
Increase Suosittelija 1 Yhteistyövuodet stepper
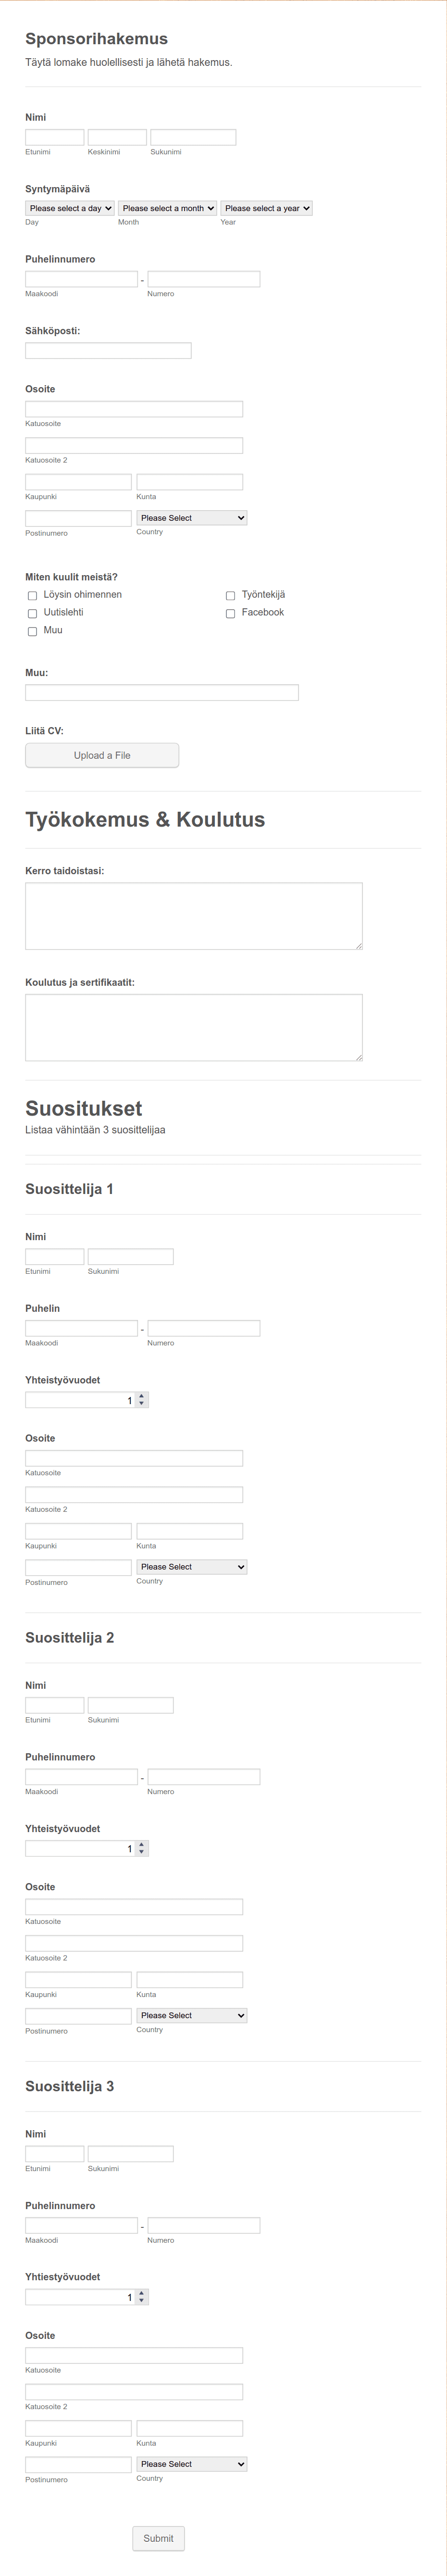[142, 1396]
